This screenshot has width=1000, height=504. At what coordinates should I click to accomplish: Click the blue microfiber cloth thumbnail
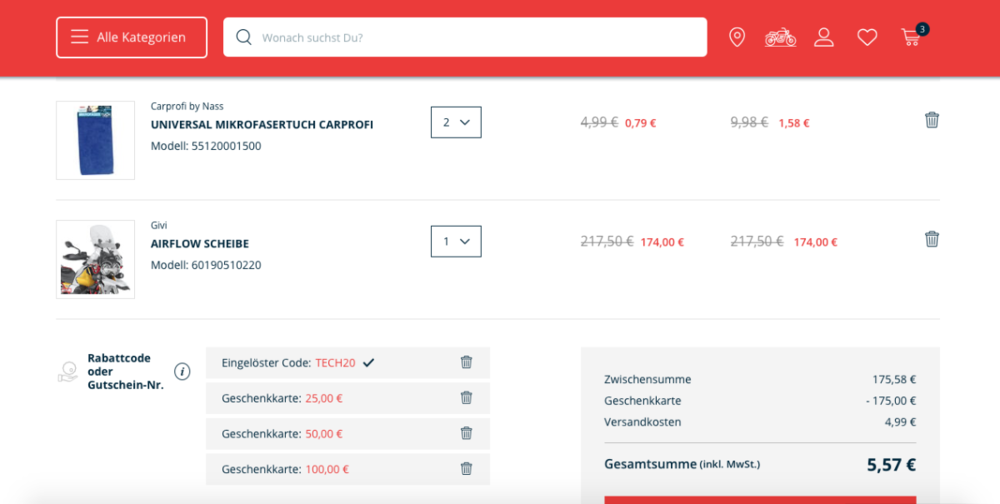click(x=95, y=140)
